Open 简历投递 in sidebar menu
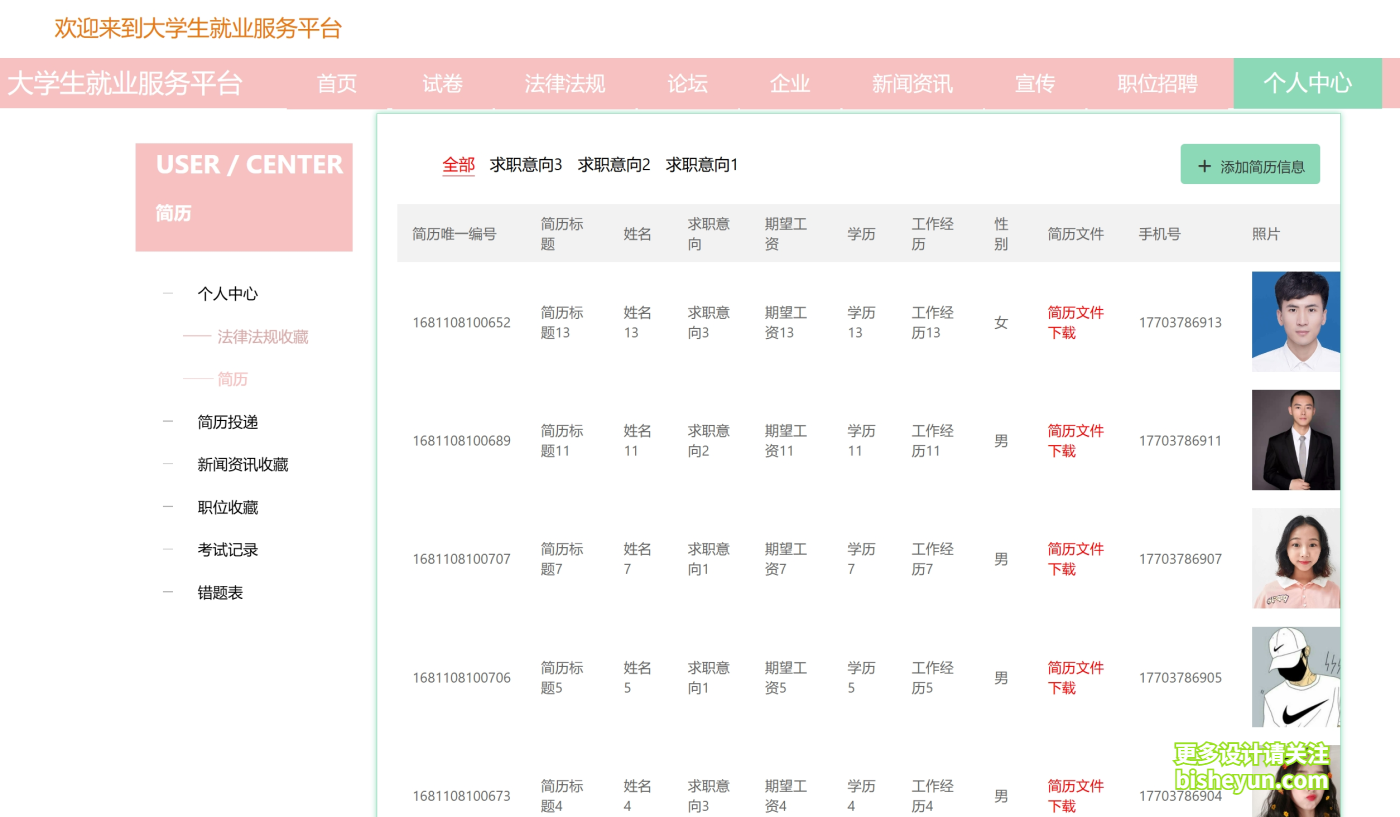 point(227,422)
